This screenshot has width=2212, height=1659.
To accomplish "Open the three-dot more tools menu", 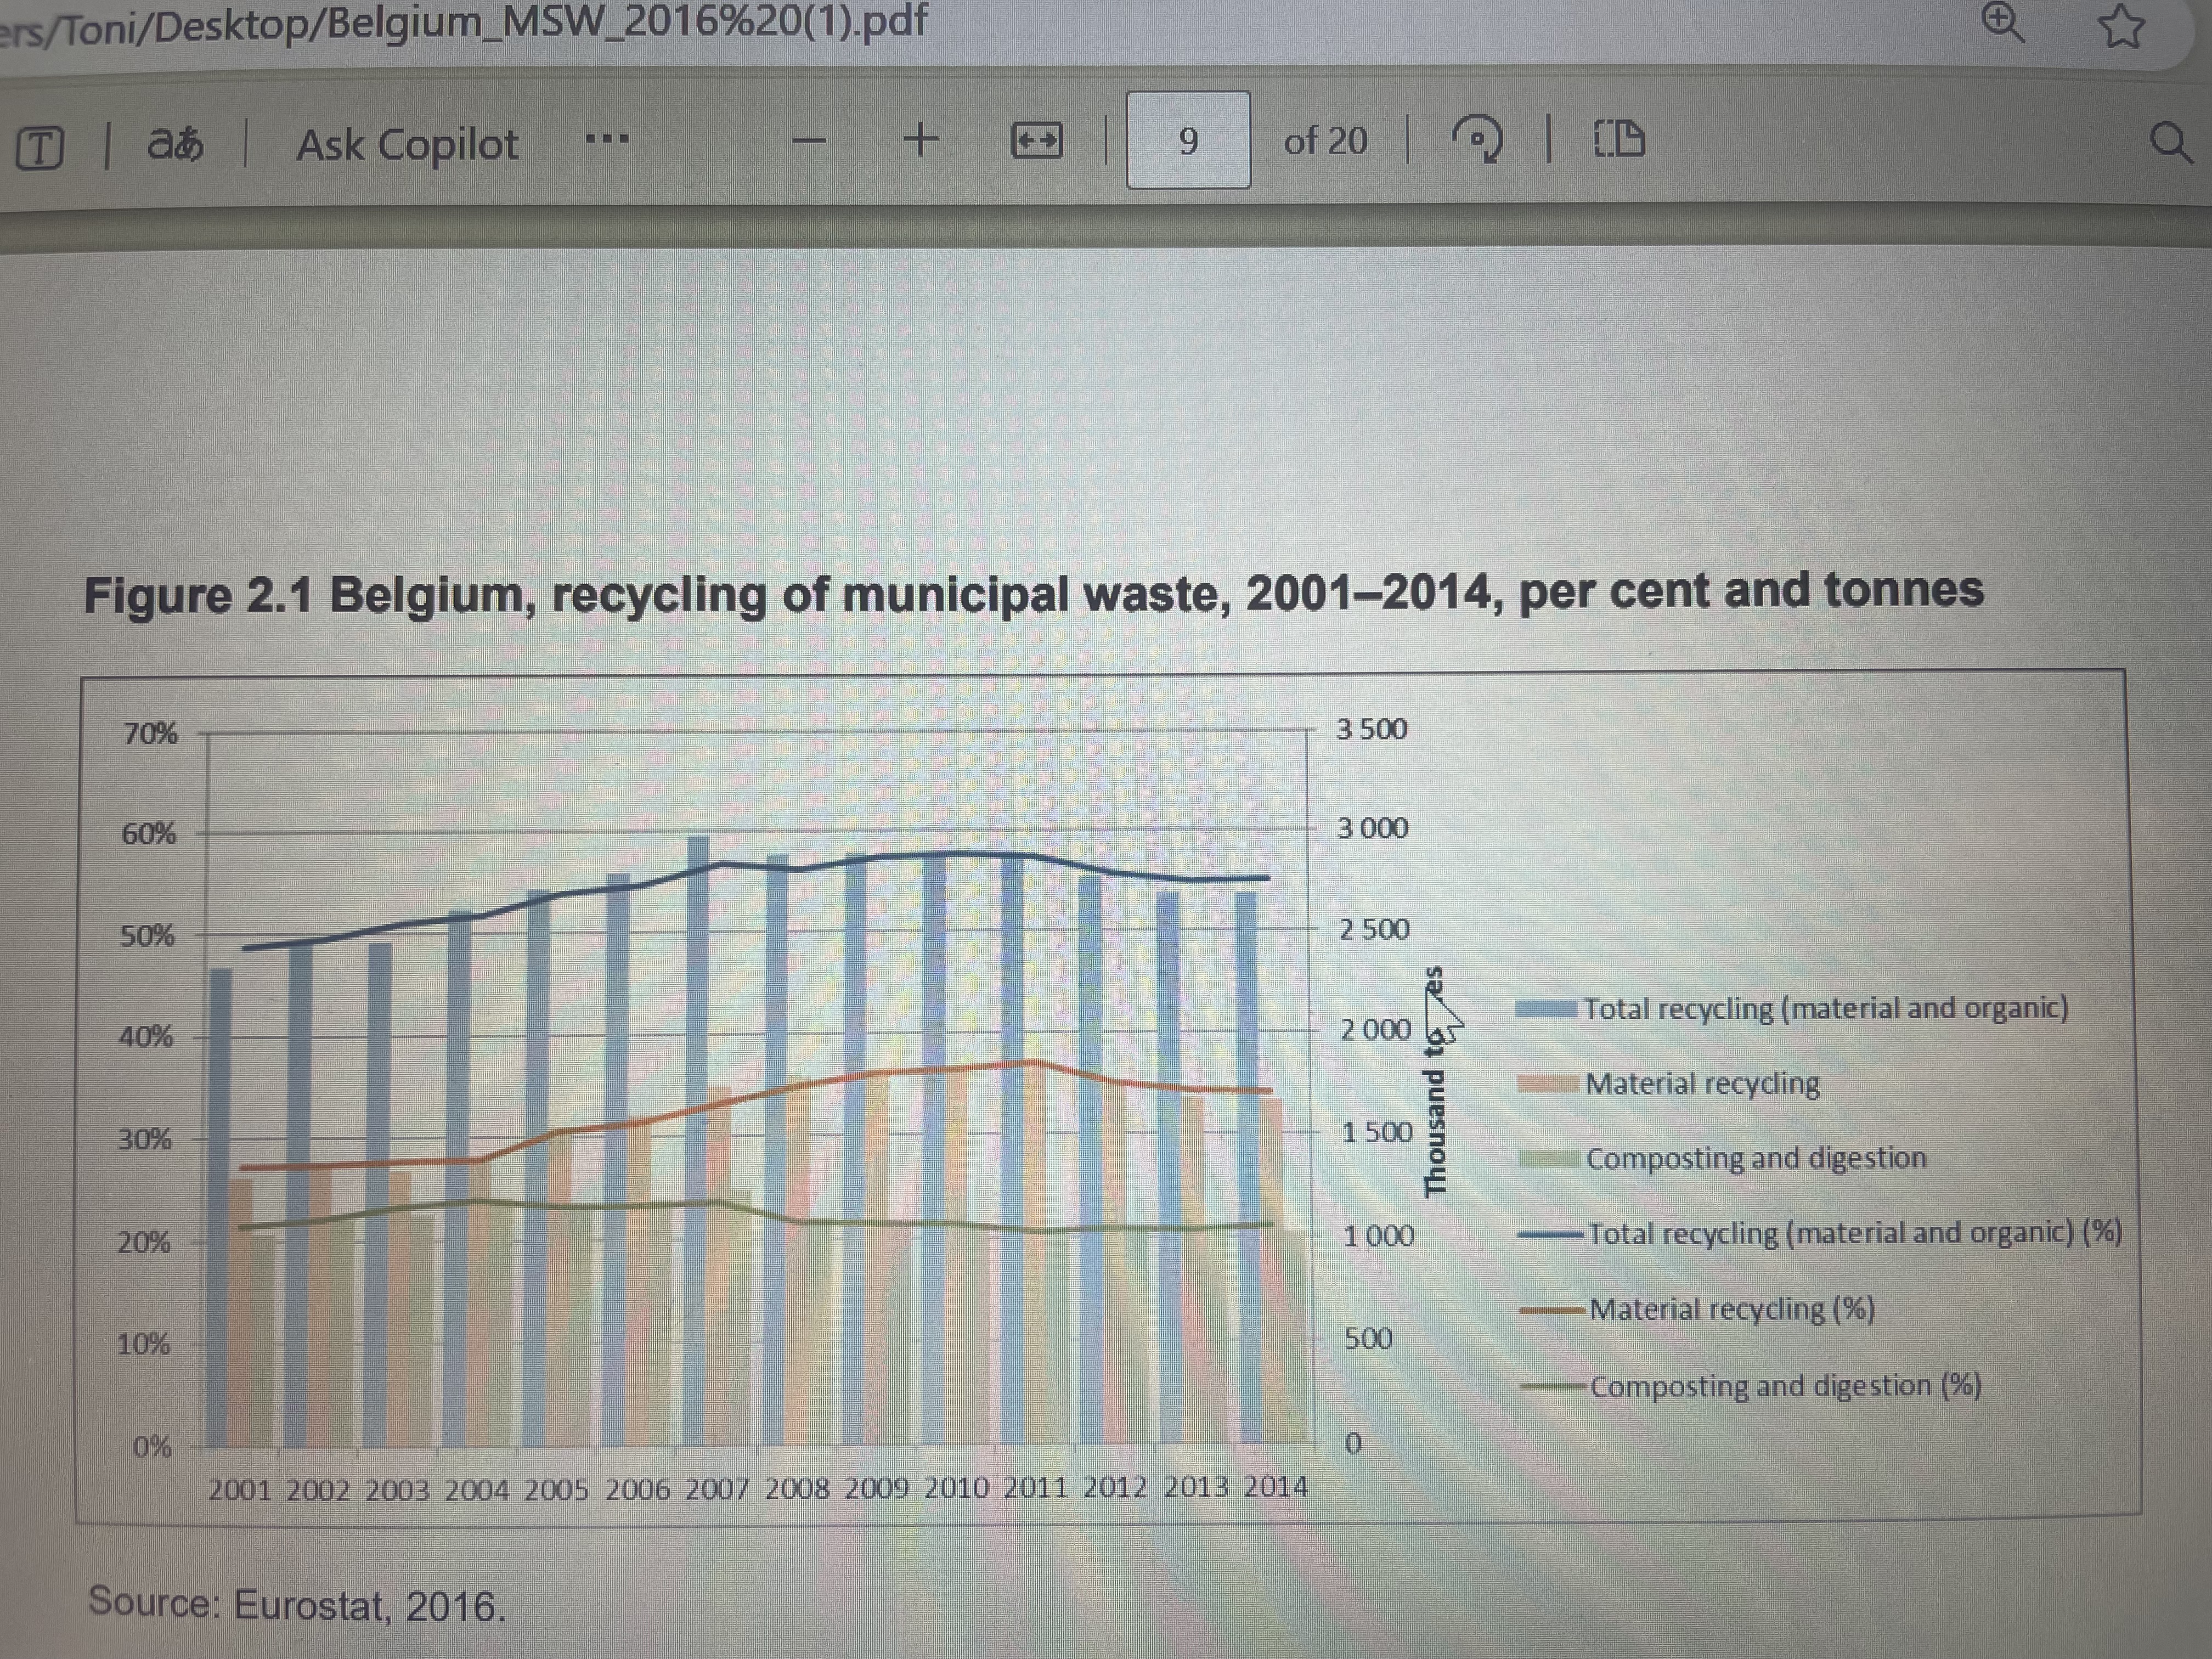I will pos(607,139).
